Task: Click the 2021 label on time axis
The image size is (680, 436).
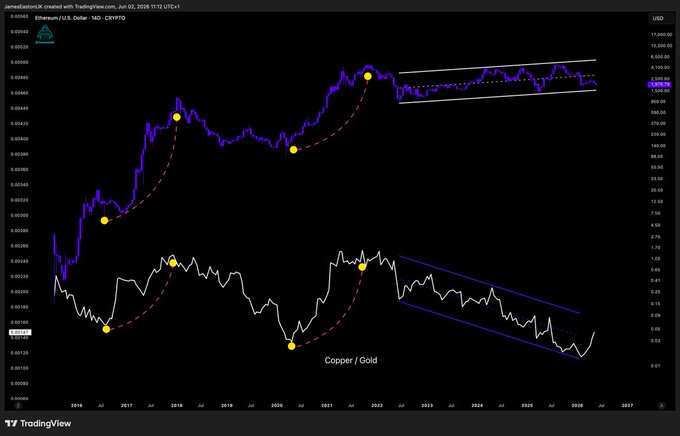Action: click(x=327, y=406)
